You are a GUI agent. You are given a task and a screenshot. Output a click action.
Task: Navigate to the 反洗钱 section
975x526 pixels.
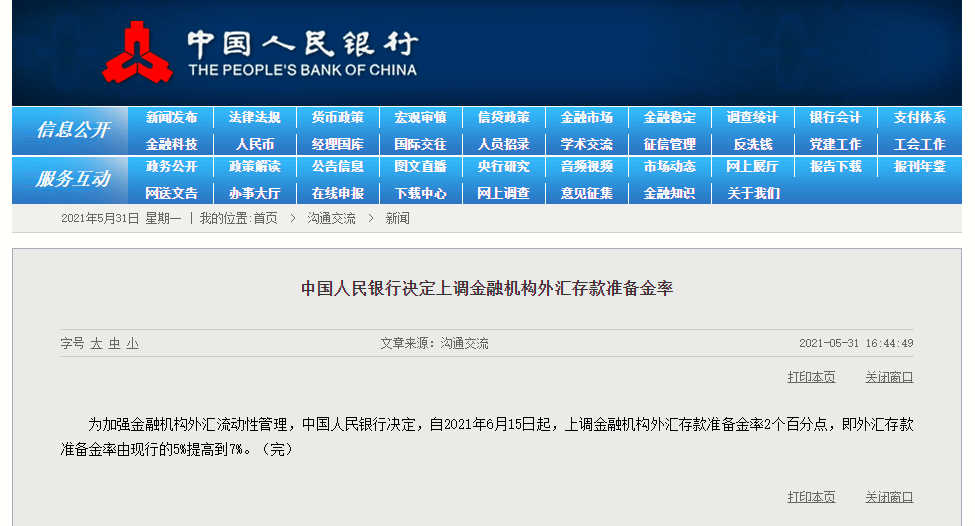[x=752, y=144]
